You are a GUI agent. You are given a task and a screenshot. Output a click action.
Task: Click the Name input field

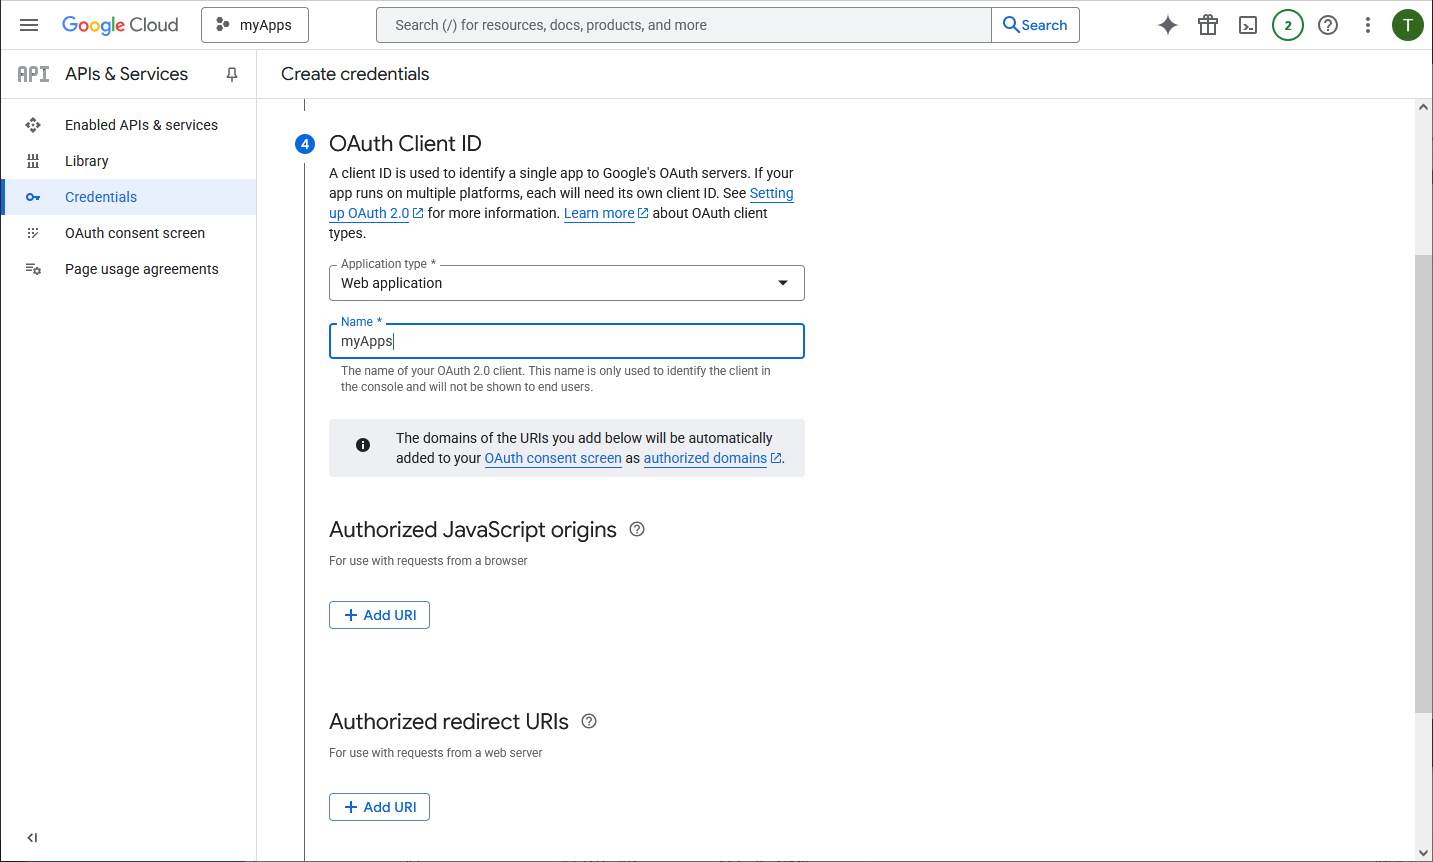point(566,341)
